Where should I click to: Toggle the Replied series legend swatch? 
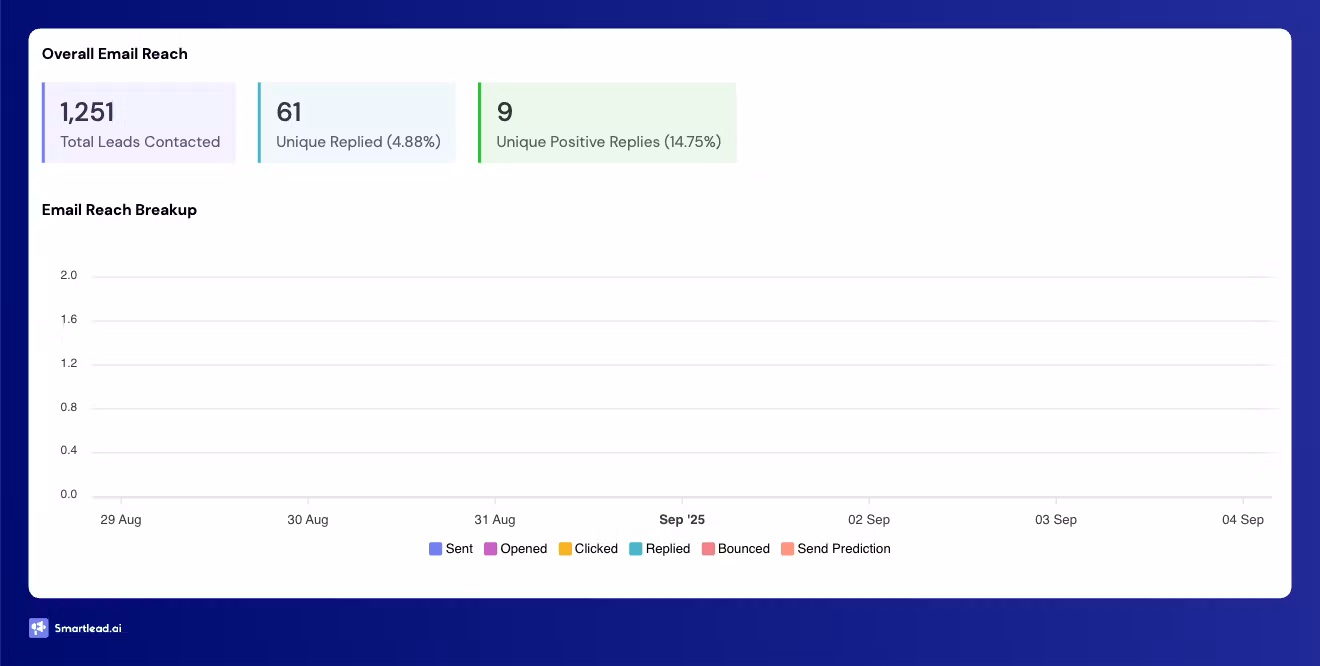pyautogui.click(x=636, y=549)
